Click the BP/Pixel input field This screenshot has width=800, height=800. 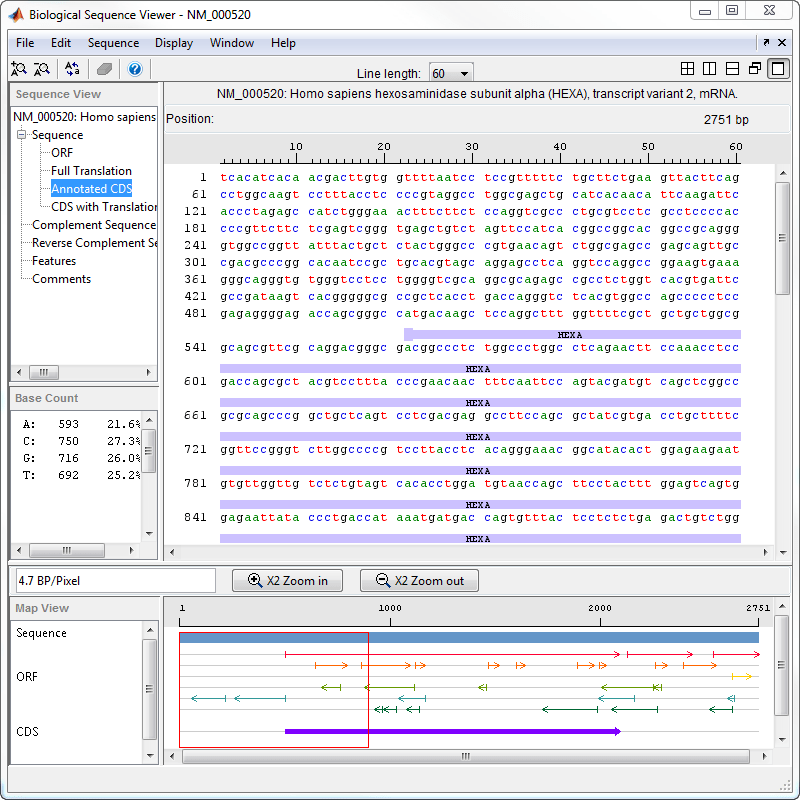pos(116,581)
